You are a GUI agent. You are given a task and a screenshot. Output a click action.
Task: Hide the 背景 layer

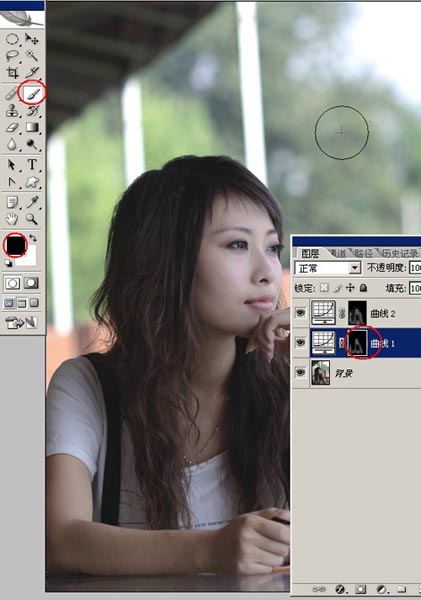(x=300, y=372)
